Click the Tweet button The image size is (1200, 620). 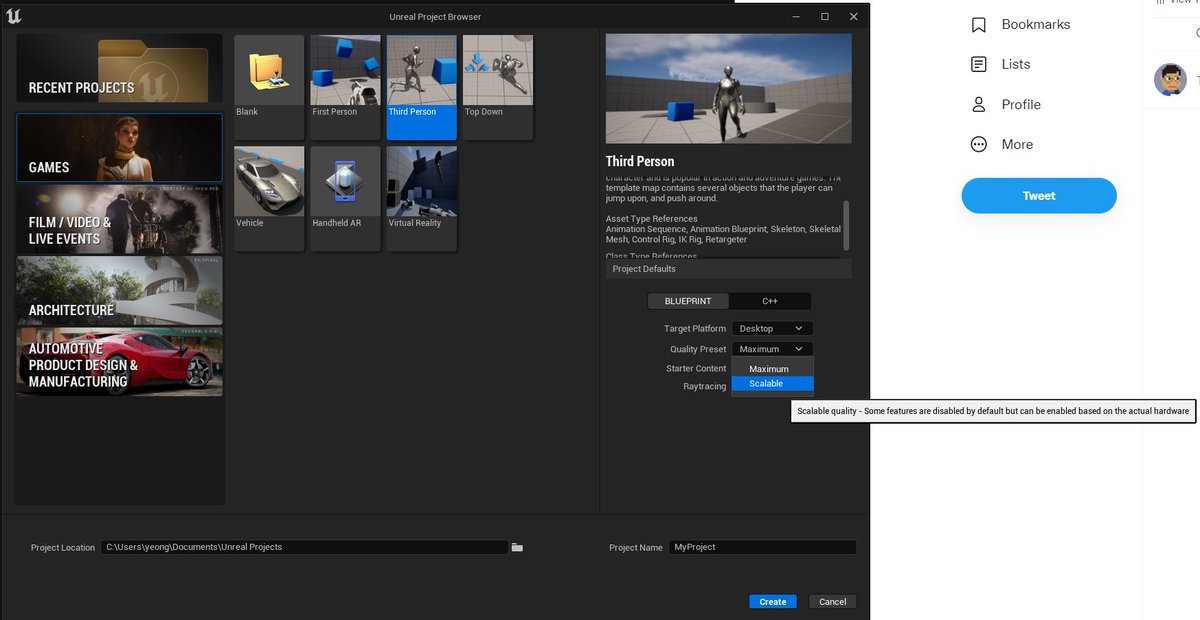tap(1039, 196)
